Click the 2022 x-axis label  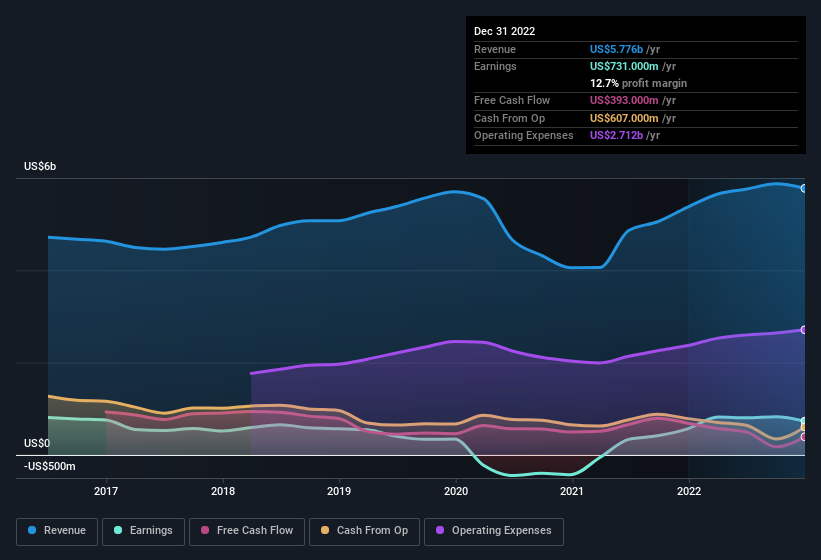pyautogui.click(x=689, y=491)
